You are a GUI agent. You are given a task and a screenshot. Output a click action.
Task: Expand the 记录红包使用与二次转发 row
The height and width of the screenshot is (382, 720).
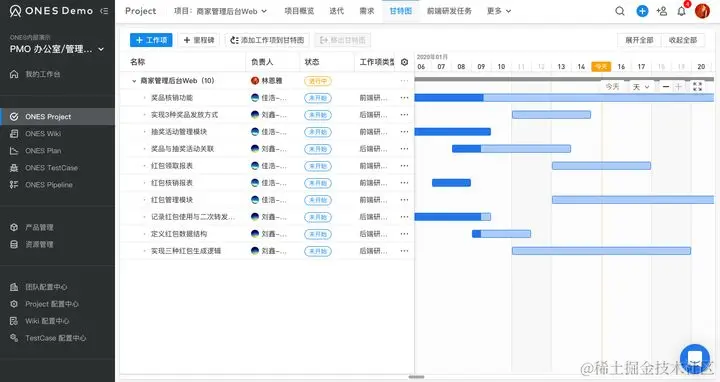[x=144, y=217]
